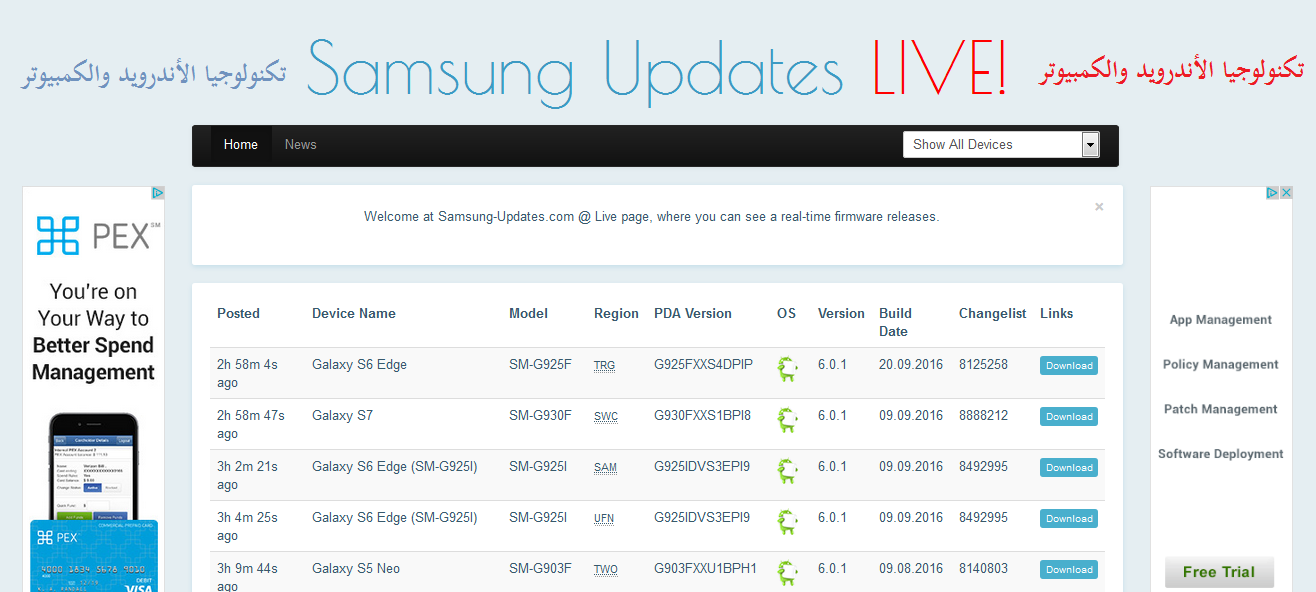This screenshot has width=1316, height=592.
Task: Open the Show All Devices dropdown
Action: (x=1001, y=145)
